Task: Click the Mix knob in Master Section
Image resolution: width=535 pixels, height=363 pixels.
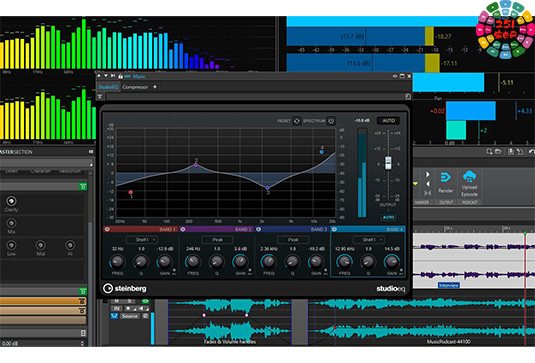Action: tap(11, 223)
